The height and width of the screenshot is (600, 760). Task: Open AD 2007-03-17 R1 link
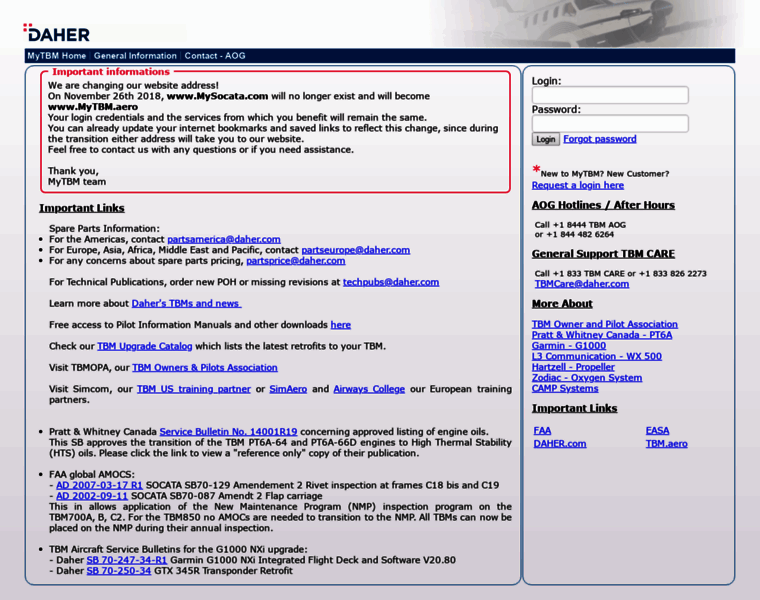tap(99, 485)
